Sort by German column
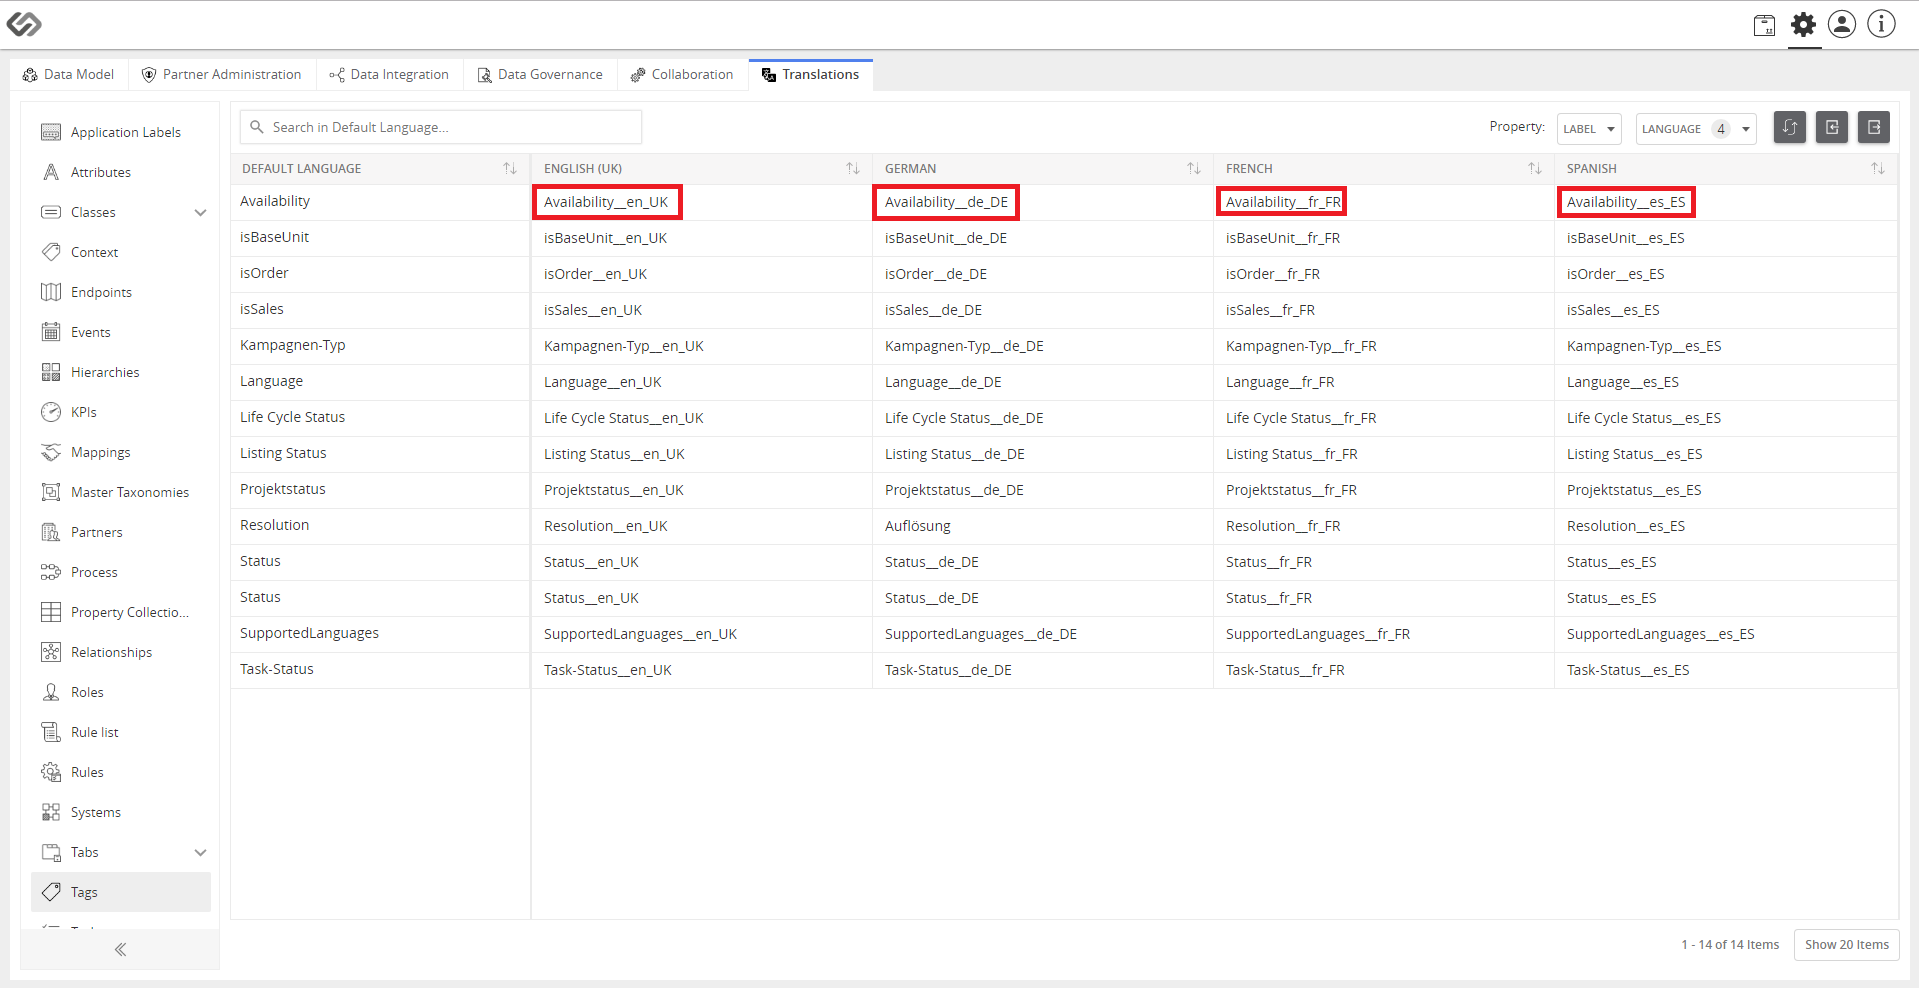The height and width of the screenshot is (988, 1919). click(x=1194, y=168)
